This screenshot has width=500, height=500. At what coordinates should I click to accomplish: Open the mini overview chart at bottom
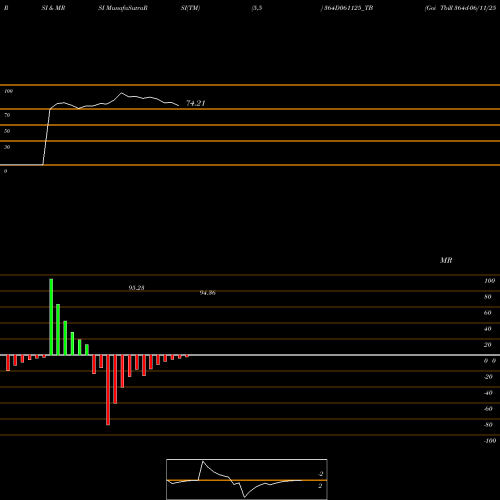pos(247,479)
